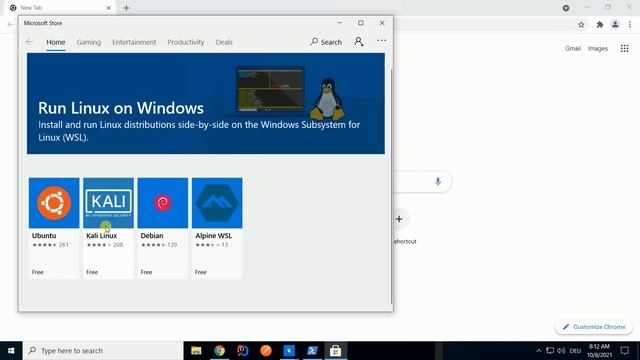Open the Ubuntu app tile
Image resolution: width=640 pixels, height=360 pixels.
click(54, 227)
